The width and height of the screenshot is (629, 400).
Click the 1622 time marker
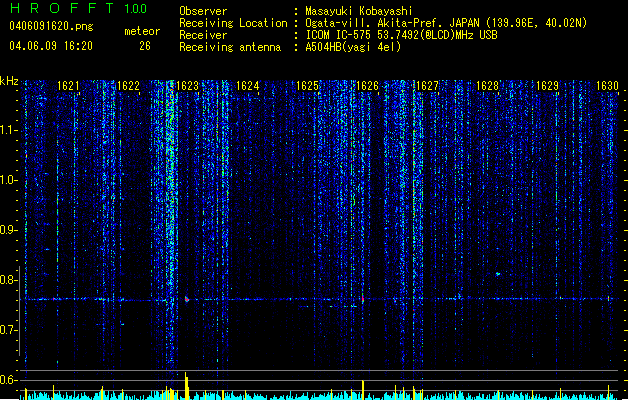(128, 86)
